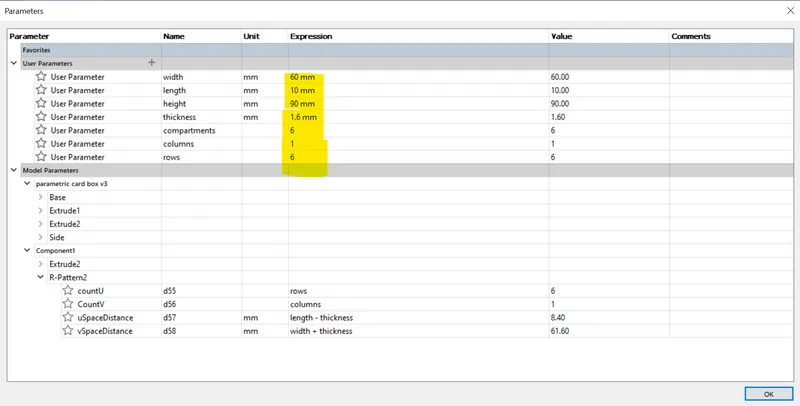The width and height of the screenshot is (800, 406).
Task: Favorite the width user parameter star
Action: [41, 77]
